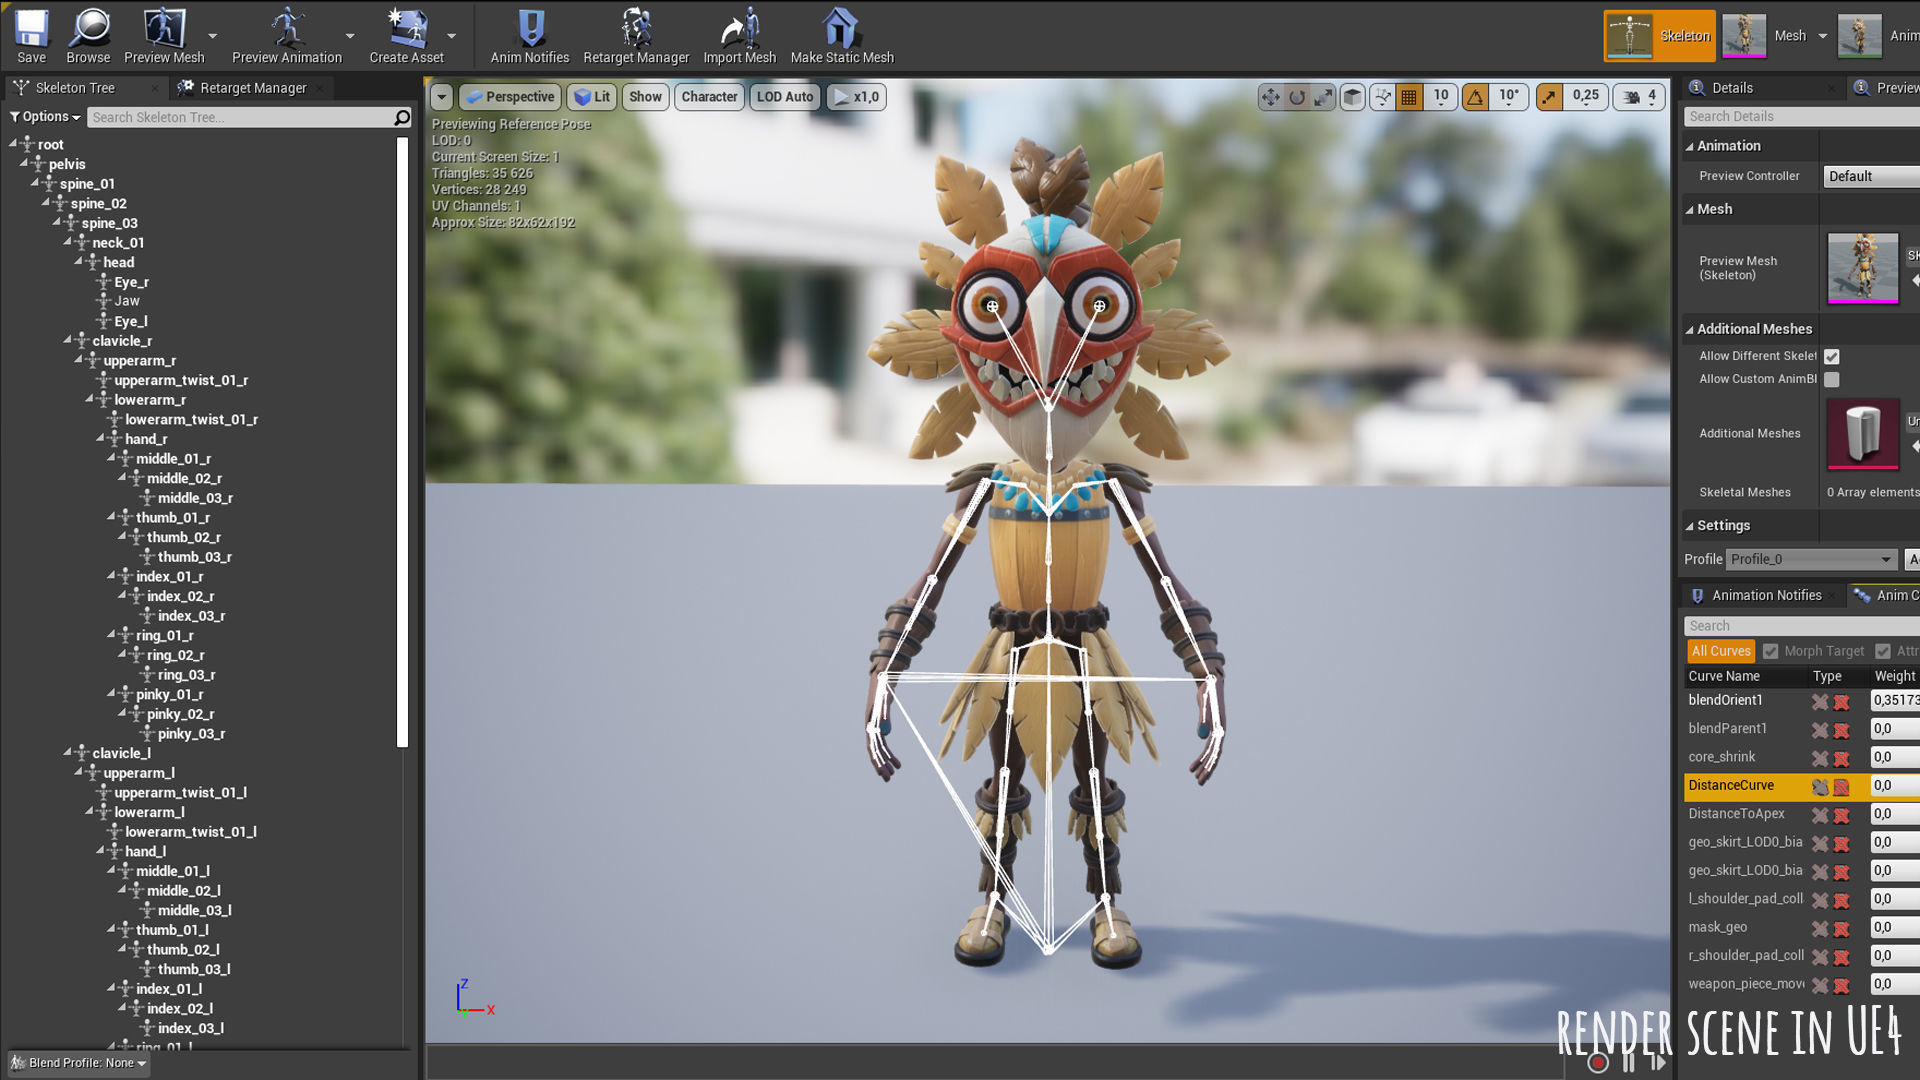The width and height of the screenshot is (1920, 1080).
Task: Click the camera speed icon
Action: pos(1631,97)
